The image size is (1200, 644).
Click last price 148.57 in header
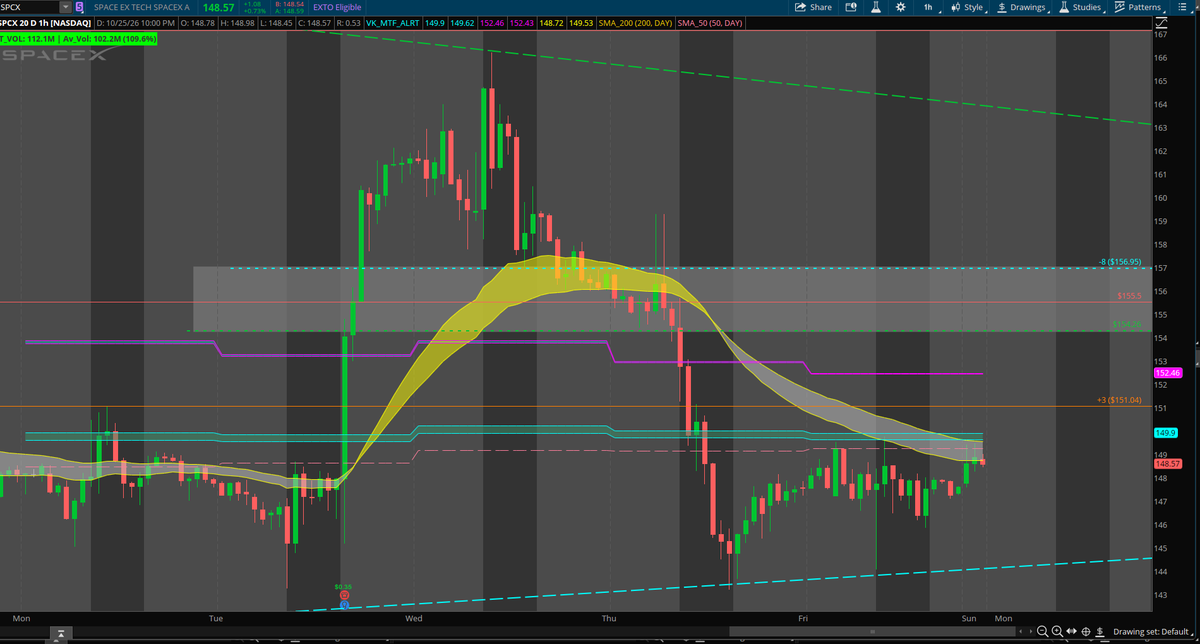click(219, 7)
